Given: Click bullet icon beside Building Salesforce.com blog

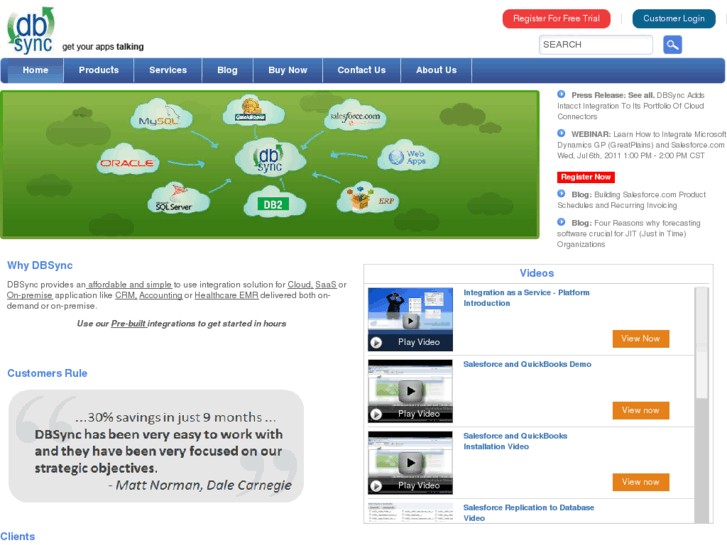Looking at the screenshot, I should [561, 193].
